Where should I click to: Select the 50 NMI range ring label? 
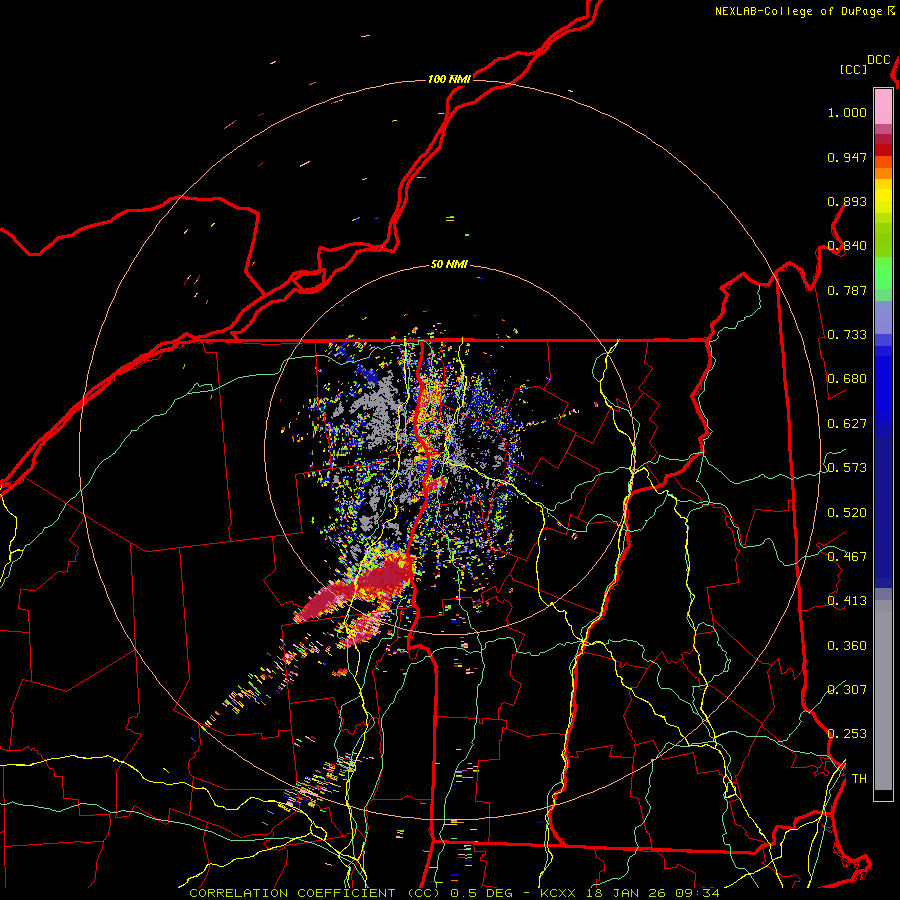[x=449, y=264]
